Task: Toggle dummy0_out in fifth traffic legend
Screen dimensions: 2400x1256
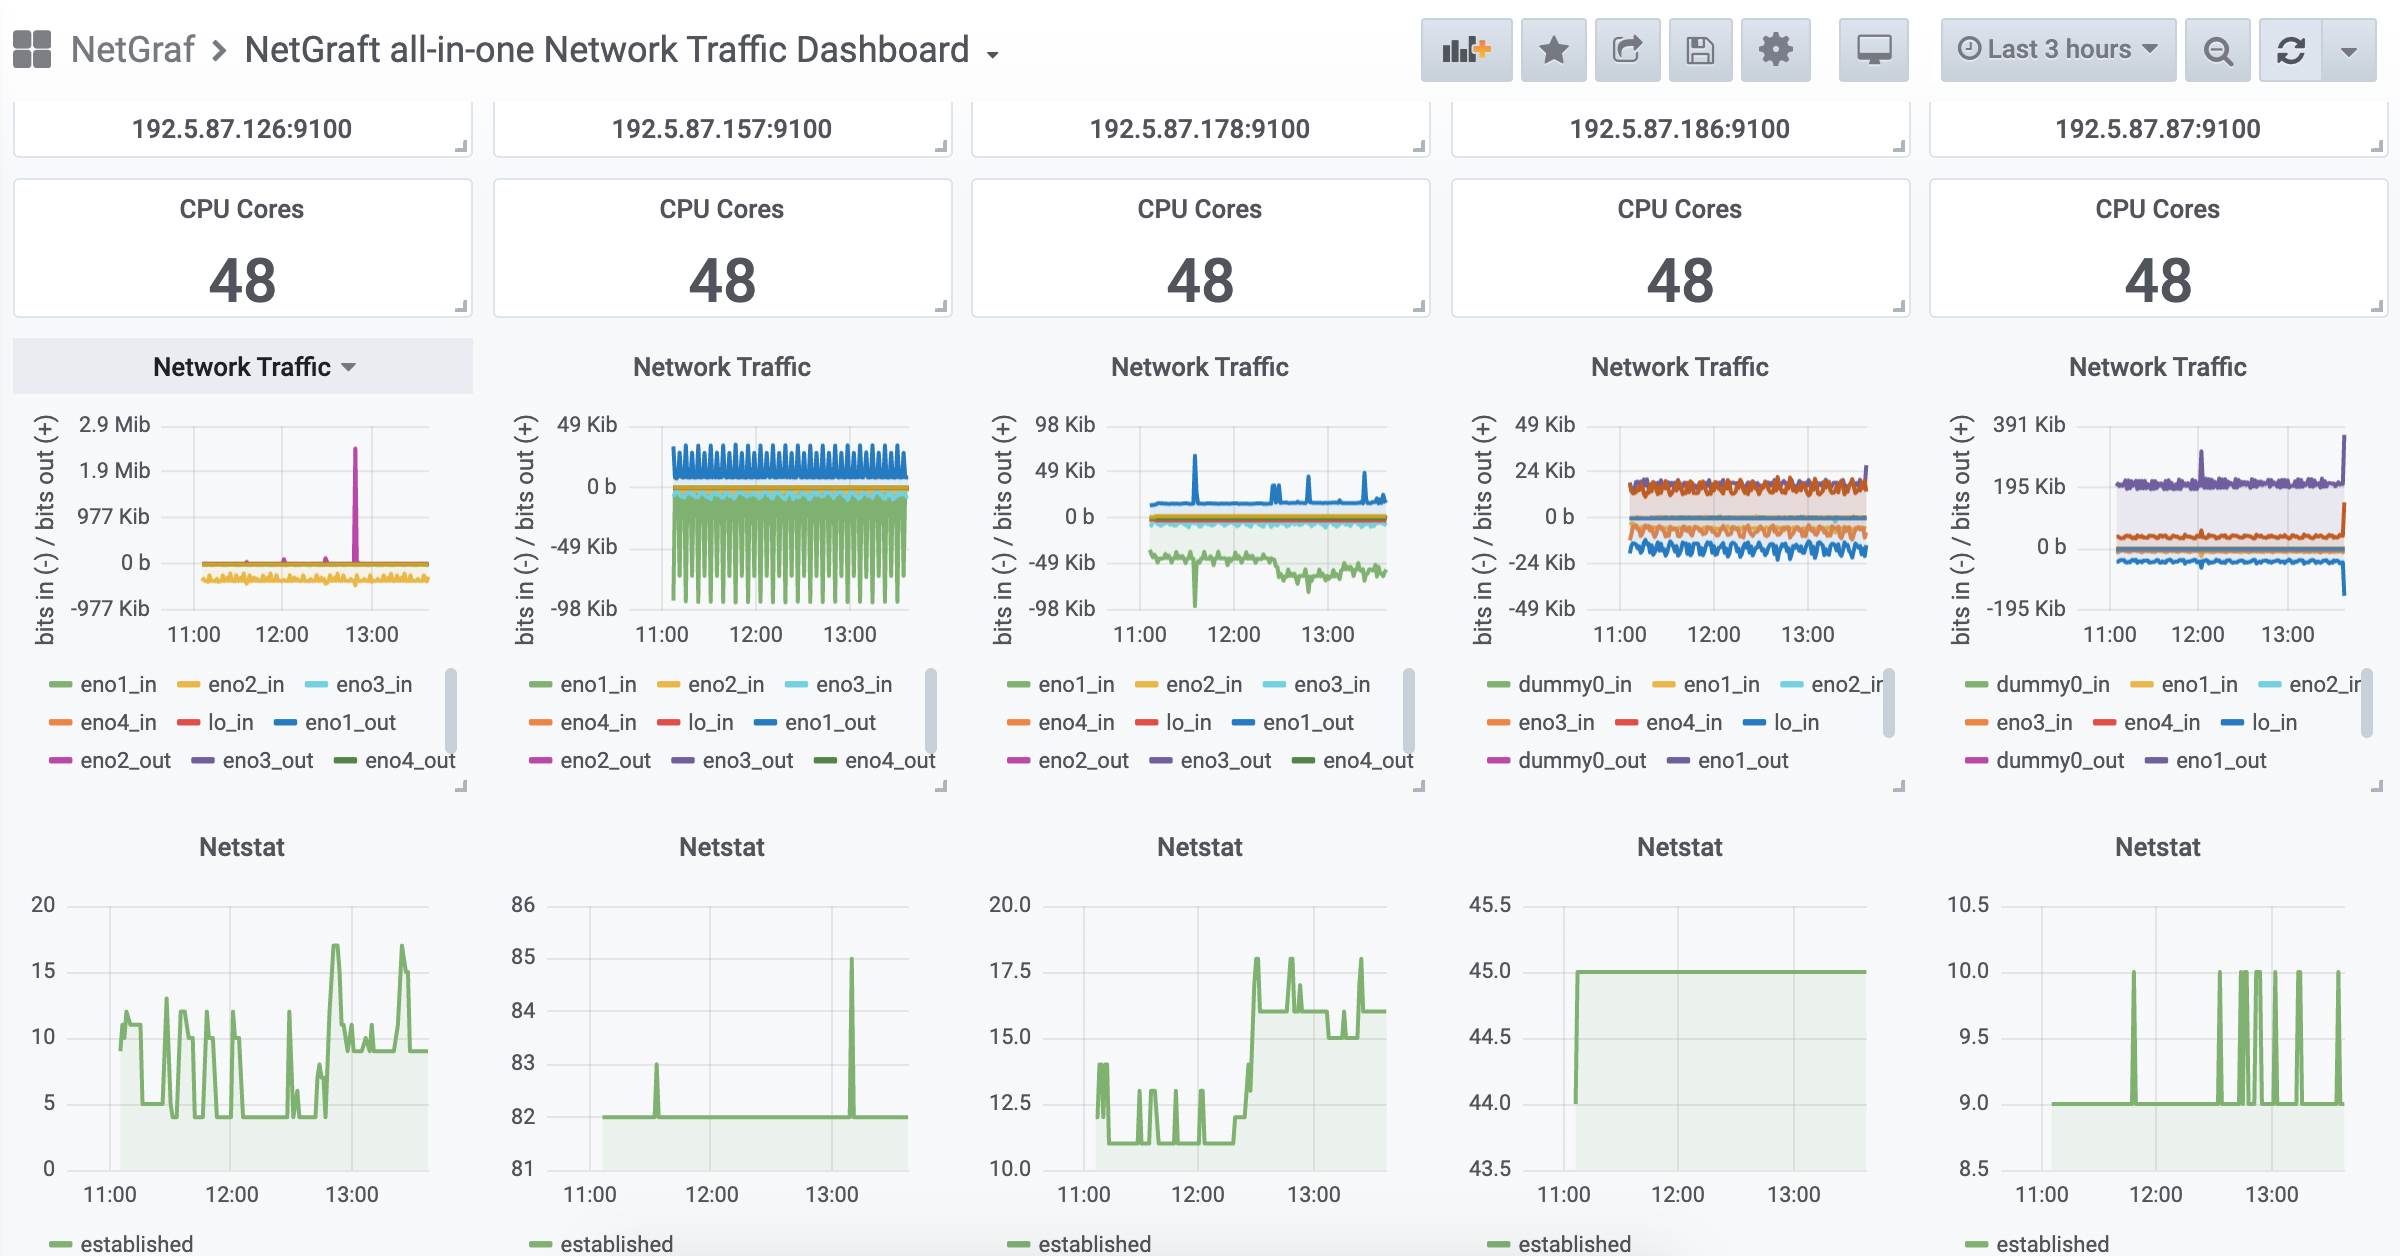Action: coord(2060,760)
